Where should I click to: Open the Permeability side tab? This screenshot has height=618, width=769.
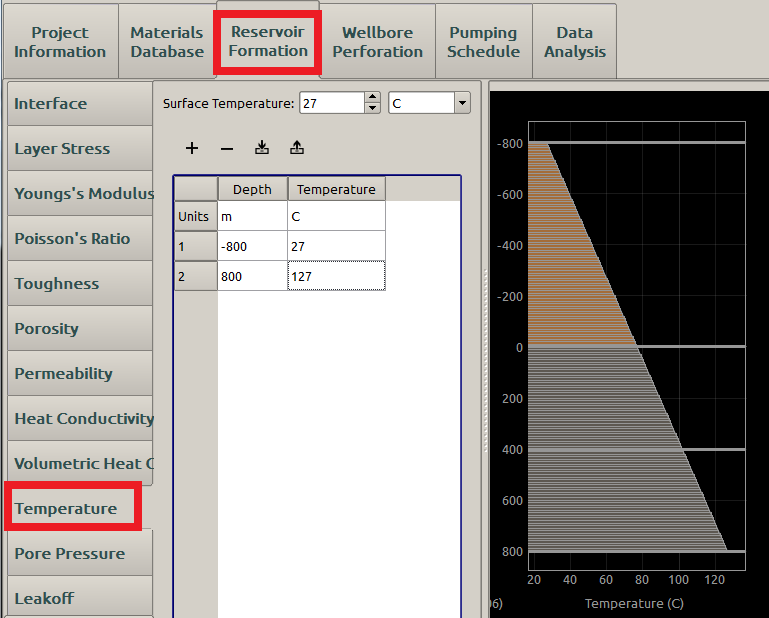(80, 374)
